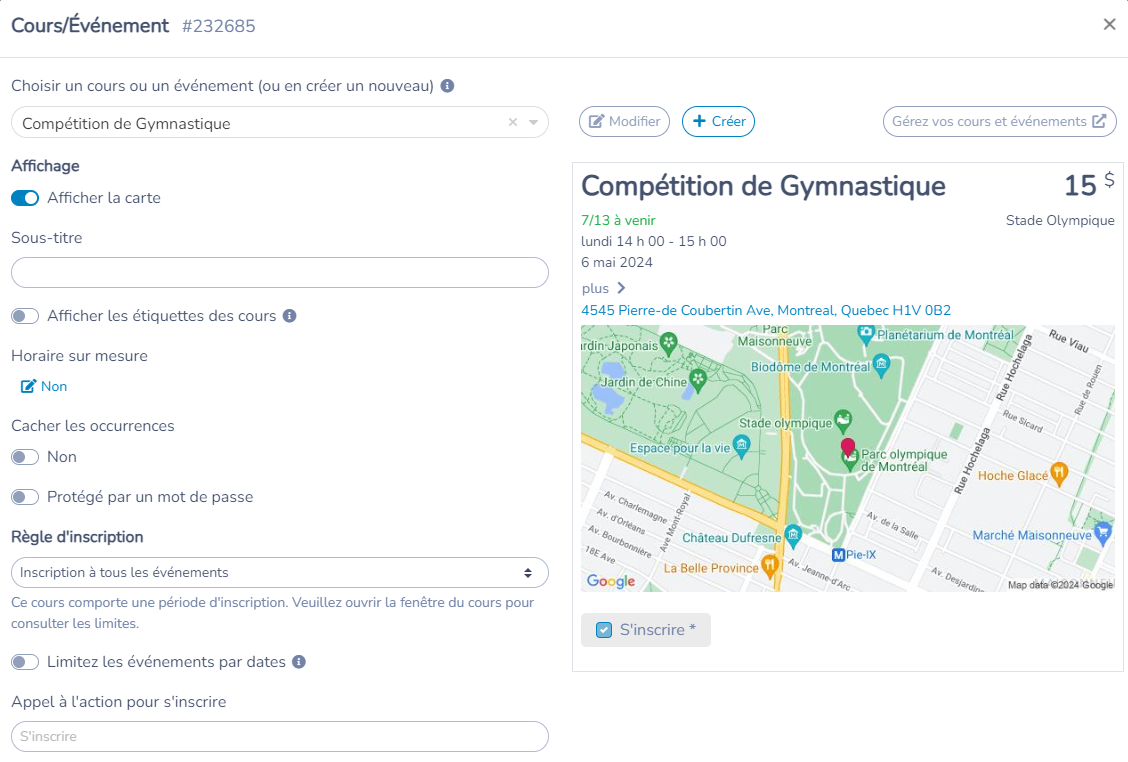Toggle Cacher les occurrences switch
Viewport: 1128px width, 762px height.
point(25,457)
